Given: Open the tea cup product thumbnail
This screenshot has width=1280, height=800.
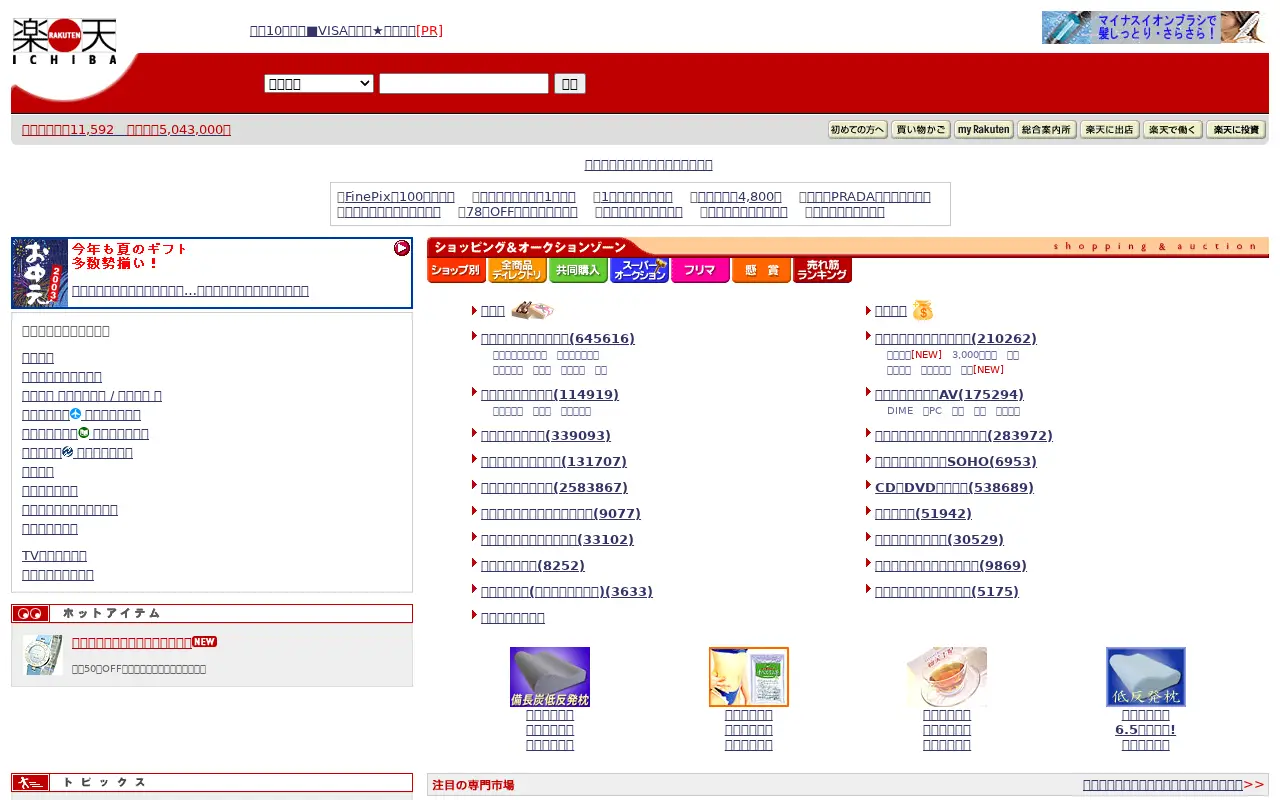Looking at the screenshot, I should pos(947,677).
